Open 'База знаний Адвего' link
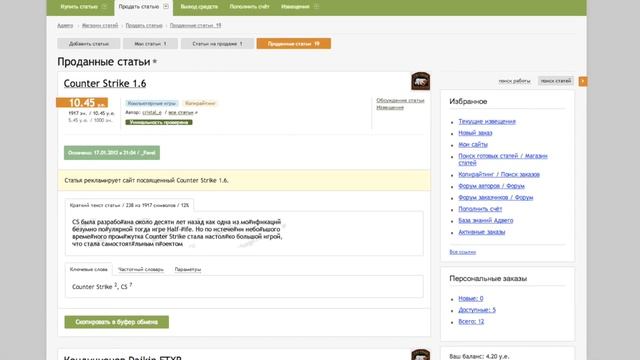The image size is (640, 360). [x=486, y=220]
